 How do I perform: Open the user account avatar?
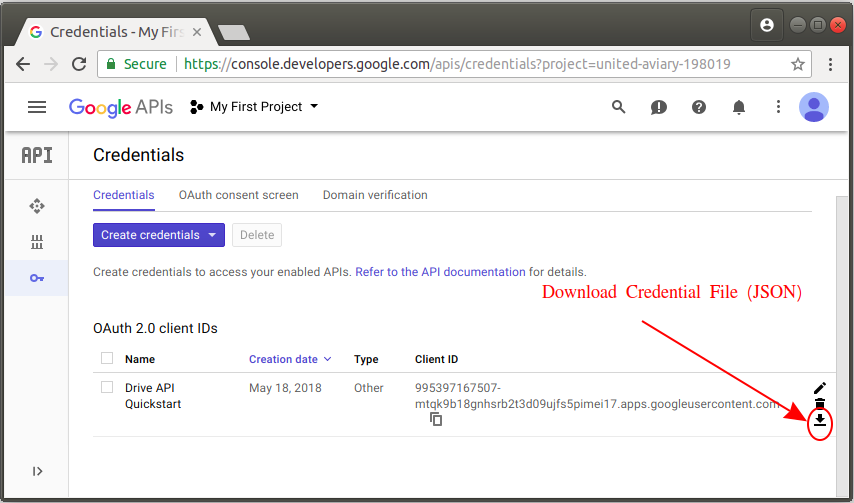814,107
